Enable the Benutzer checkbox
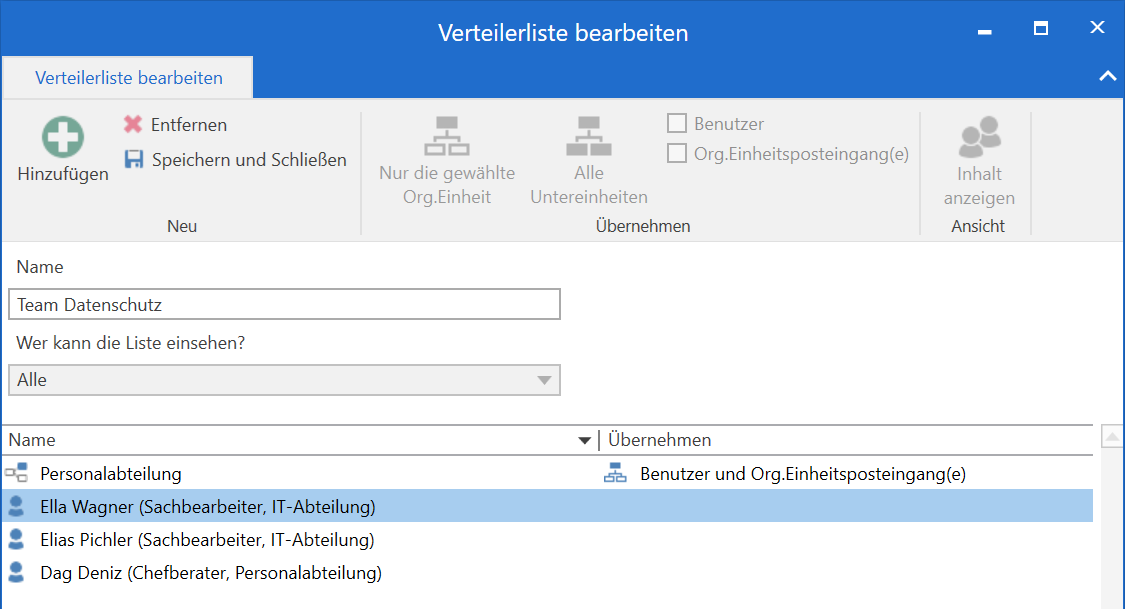This screenshot has height=609, width=1125. (677, 124)
